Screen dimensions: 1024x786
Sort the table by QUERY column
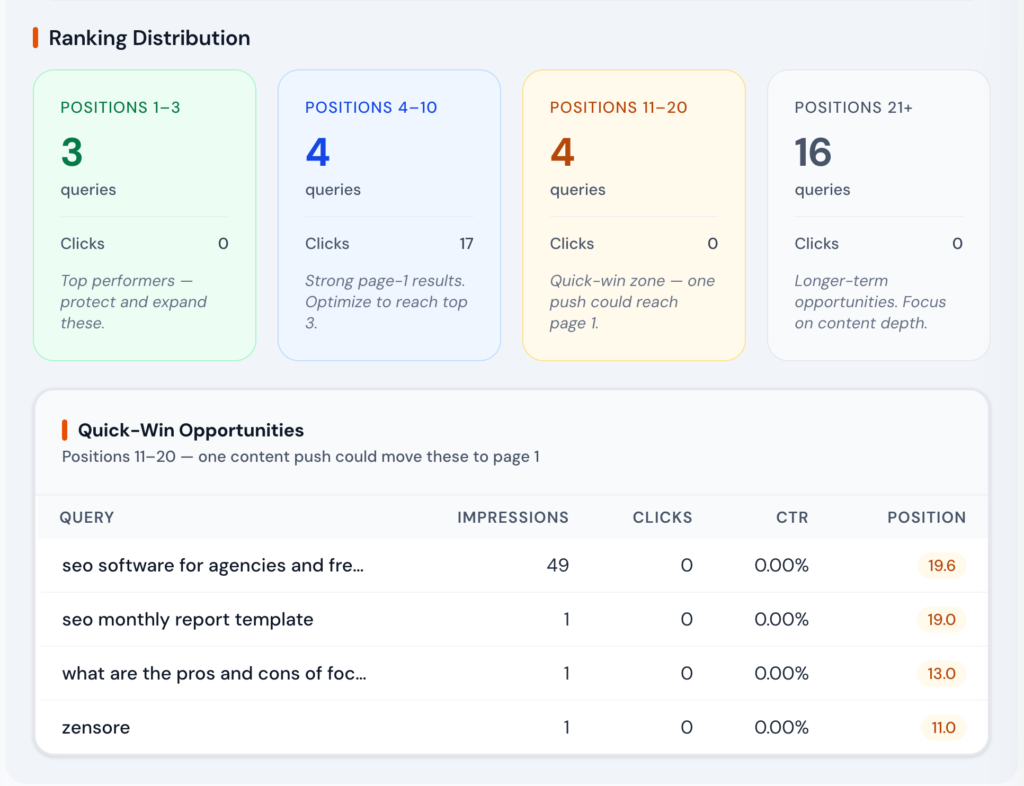[x=87, y=517]
